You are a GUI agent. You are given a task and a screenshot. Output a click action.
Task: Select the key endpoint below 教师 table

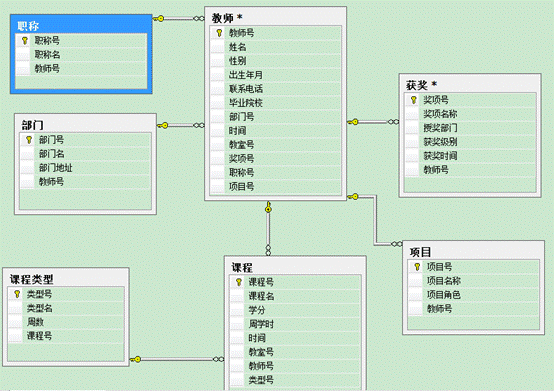[268, 207]
